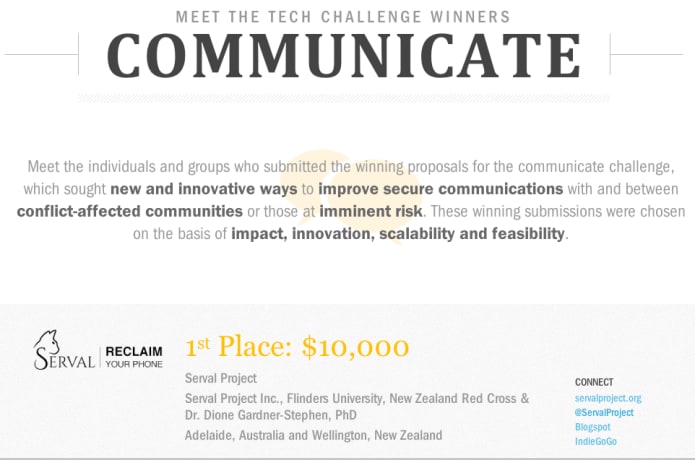Click the 'Reclaim Your Phone' tagline
695x460 pixels.
pyautogui.click(x=133, y=357)
